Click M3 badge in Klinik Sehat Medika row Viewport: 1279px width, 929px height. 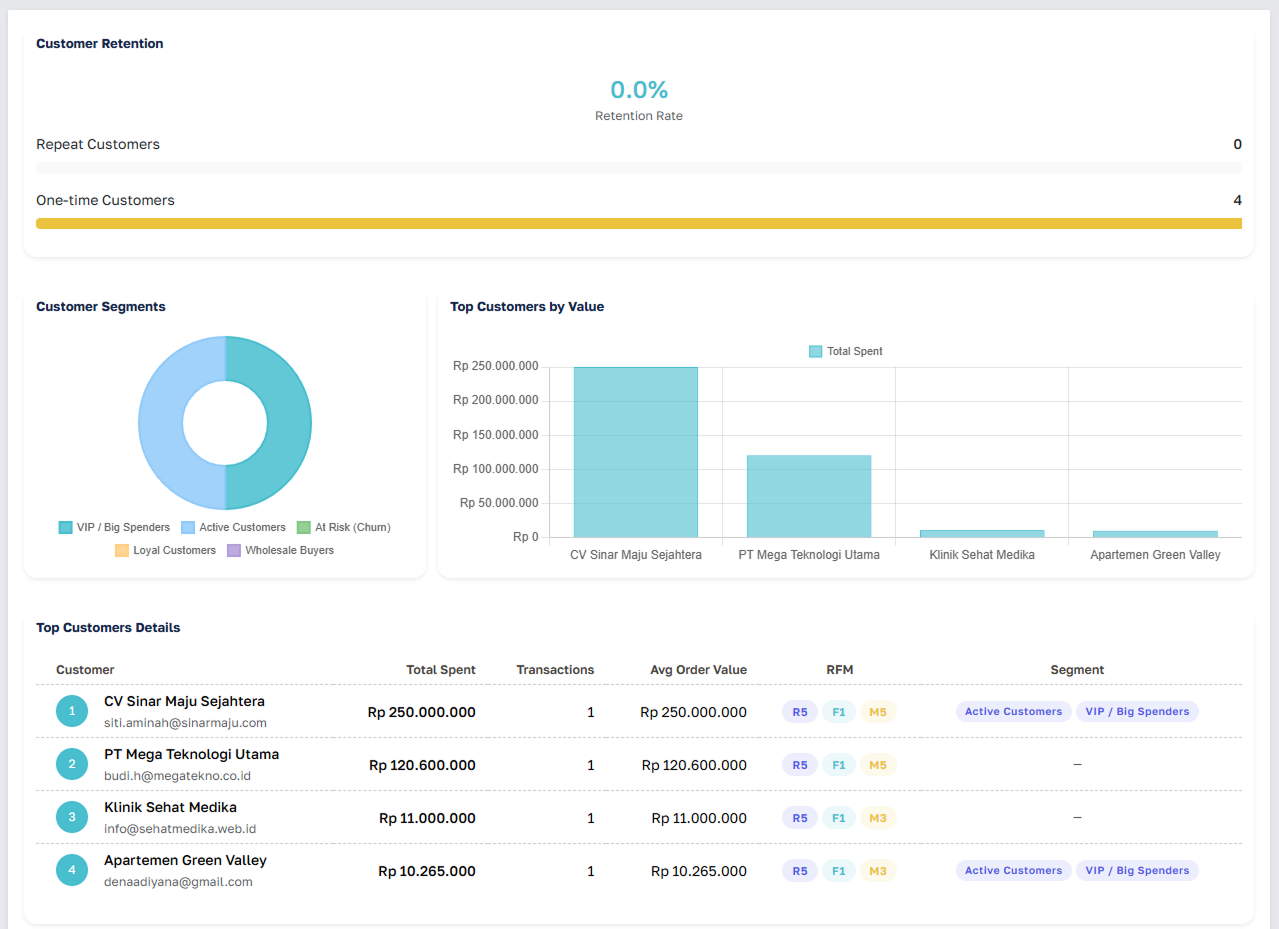point(878,818)
